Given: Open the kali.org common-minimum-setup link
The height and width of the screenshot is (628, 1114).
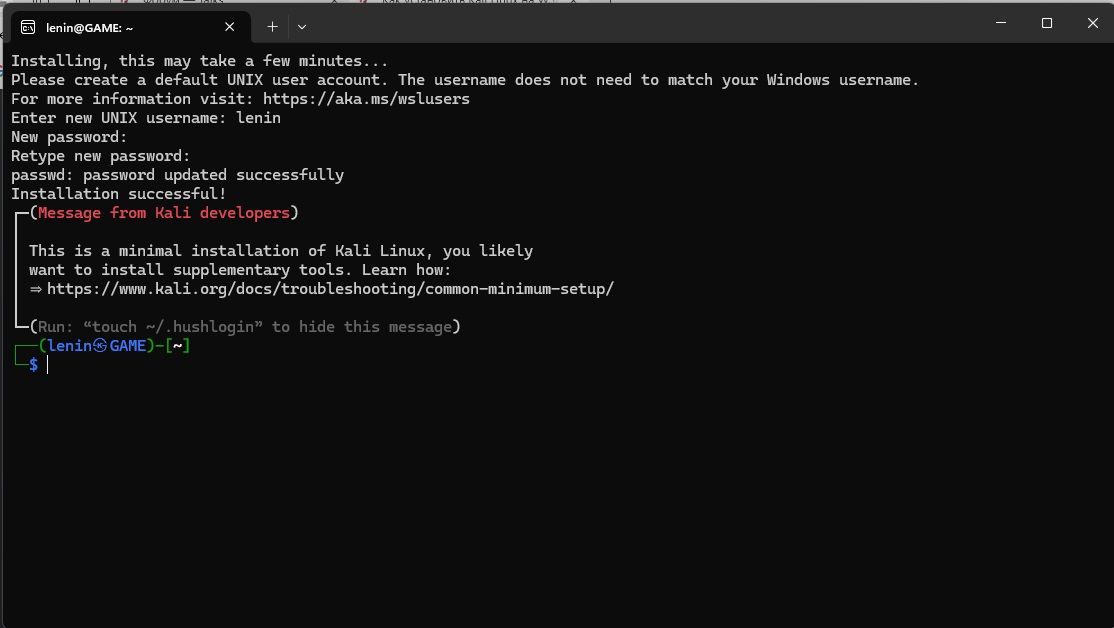Looking at the screenshot, I should (330, 288).
